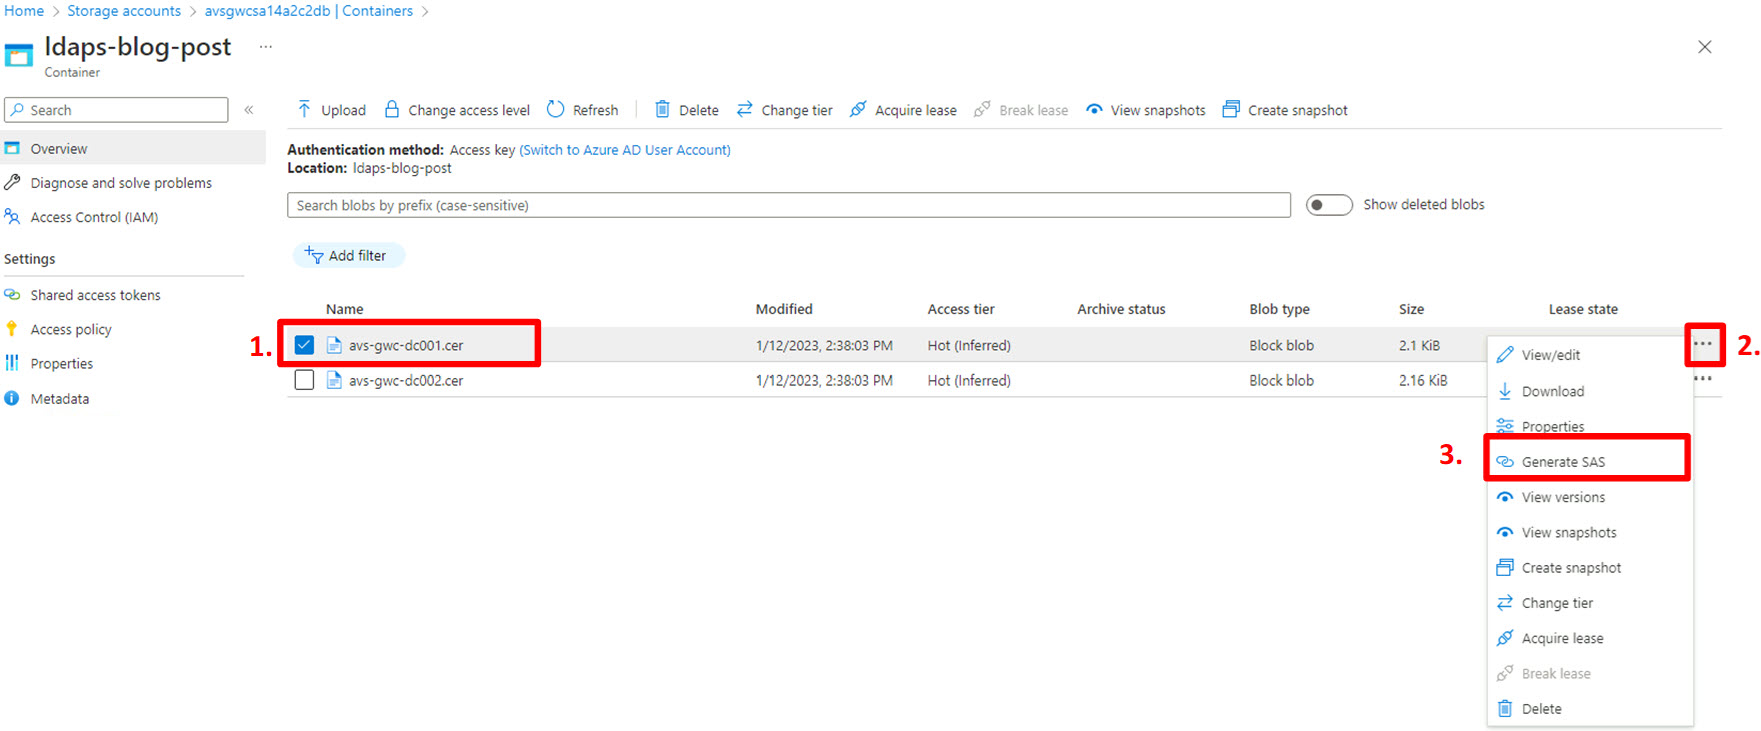Click the Upload toolbar button
The image size is (1761, 731).
(x=331, y=110)
